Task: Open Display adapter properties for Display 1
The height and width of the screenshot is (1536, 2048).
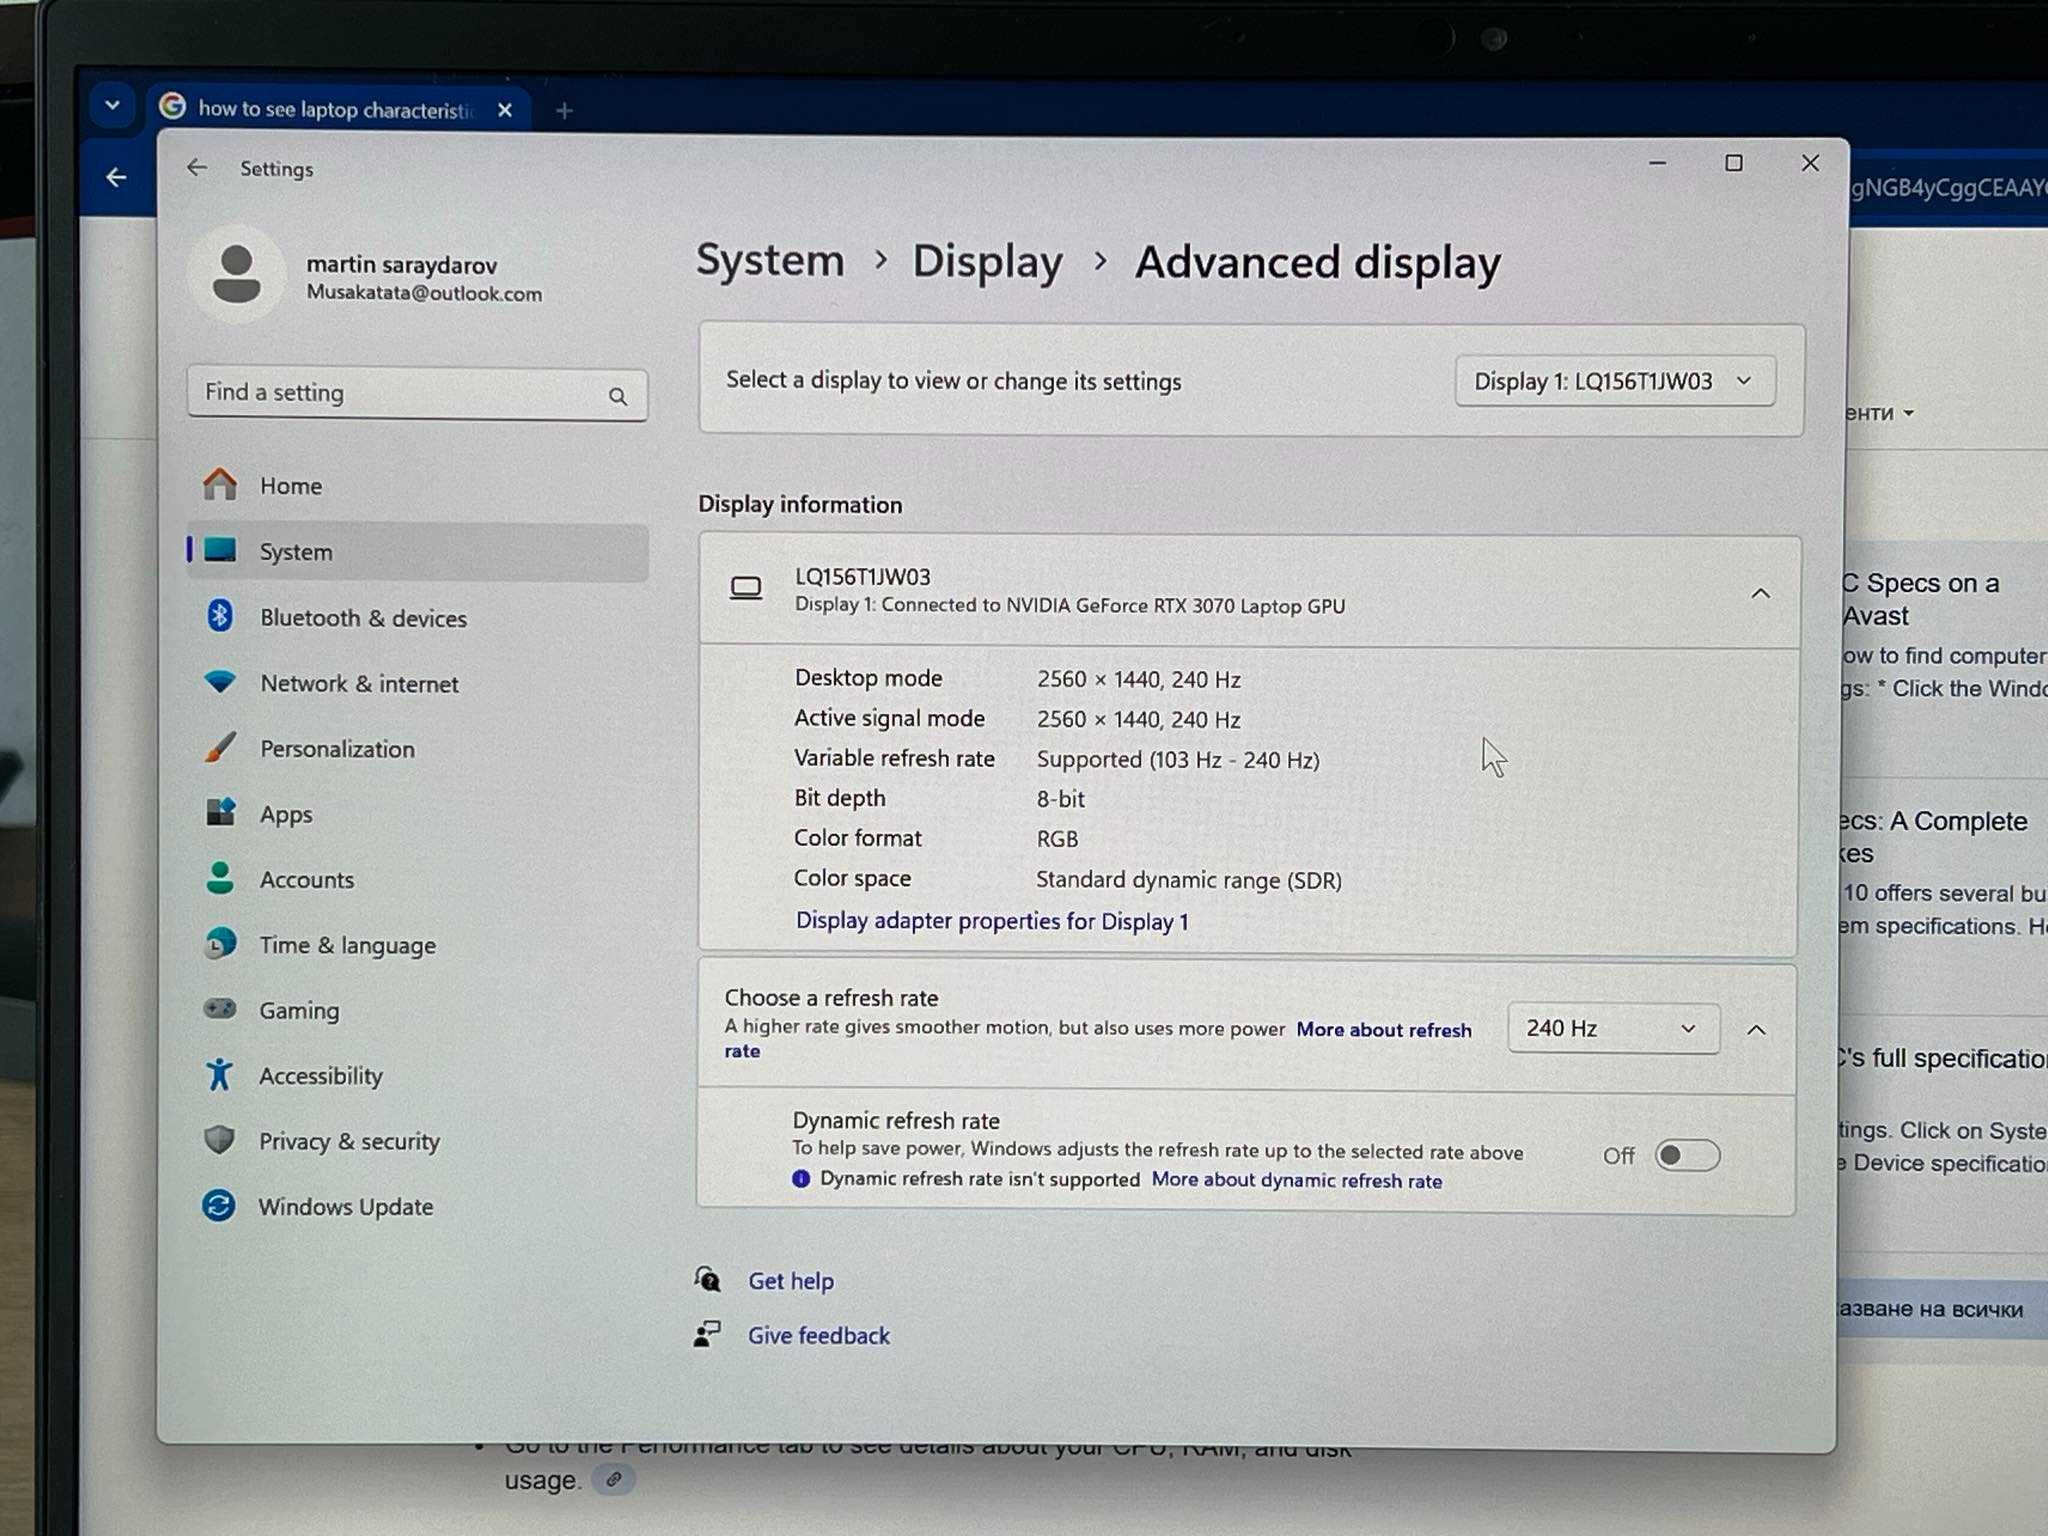Action: (x=992, y=921)
